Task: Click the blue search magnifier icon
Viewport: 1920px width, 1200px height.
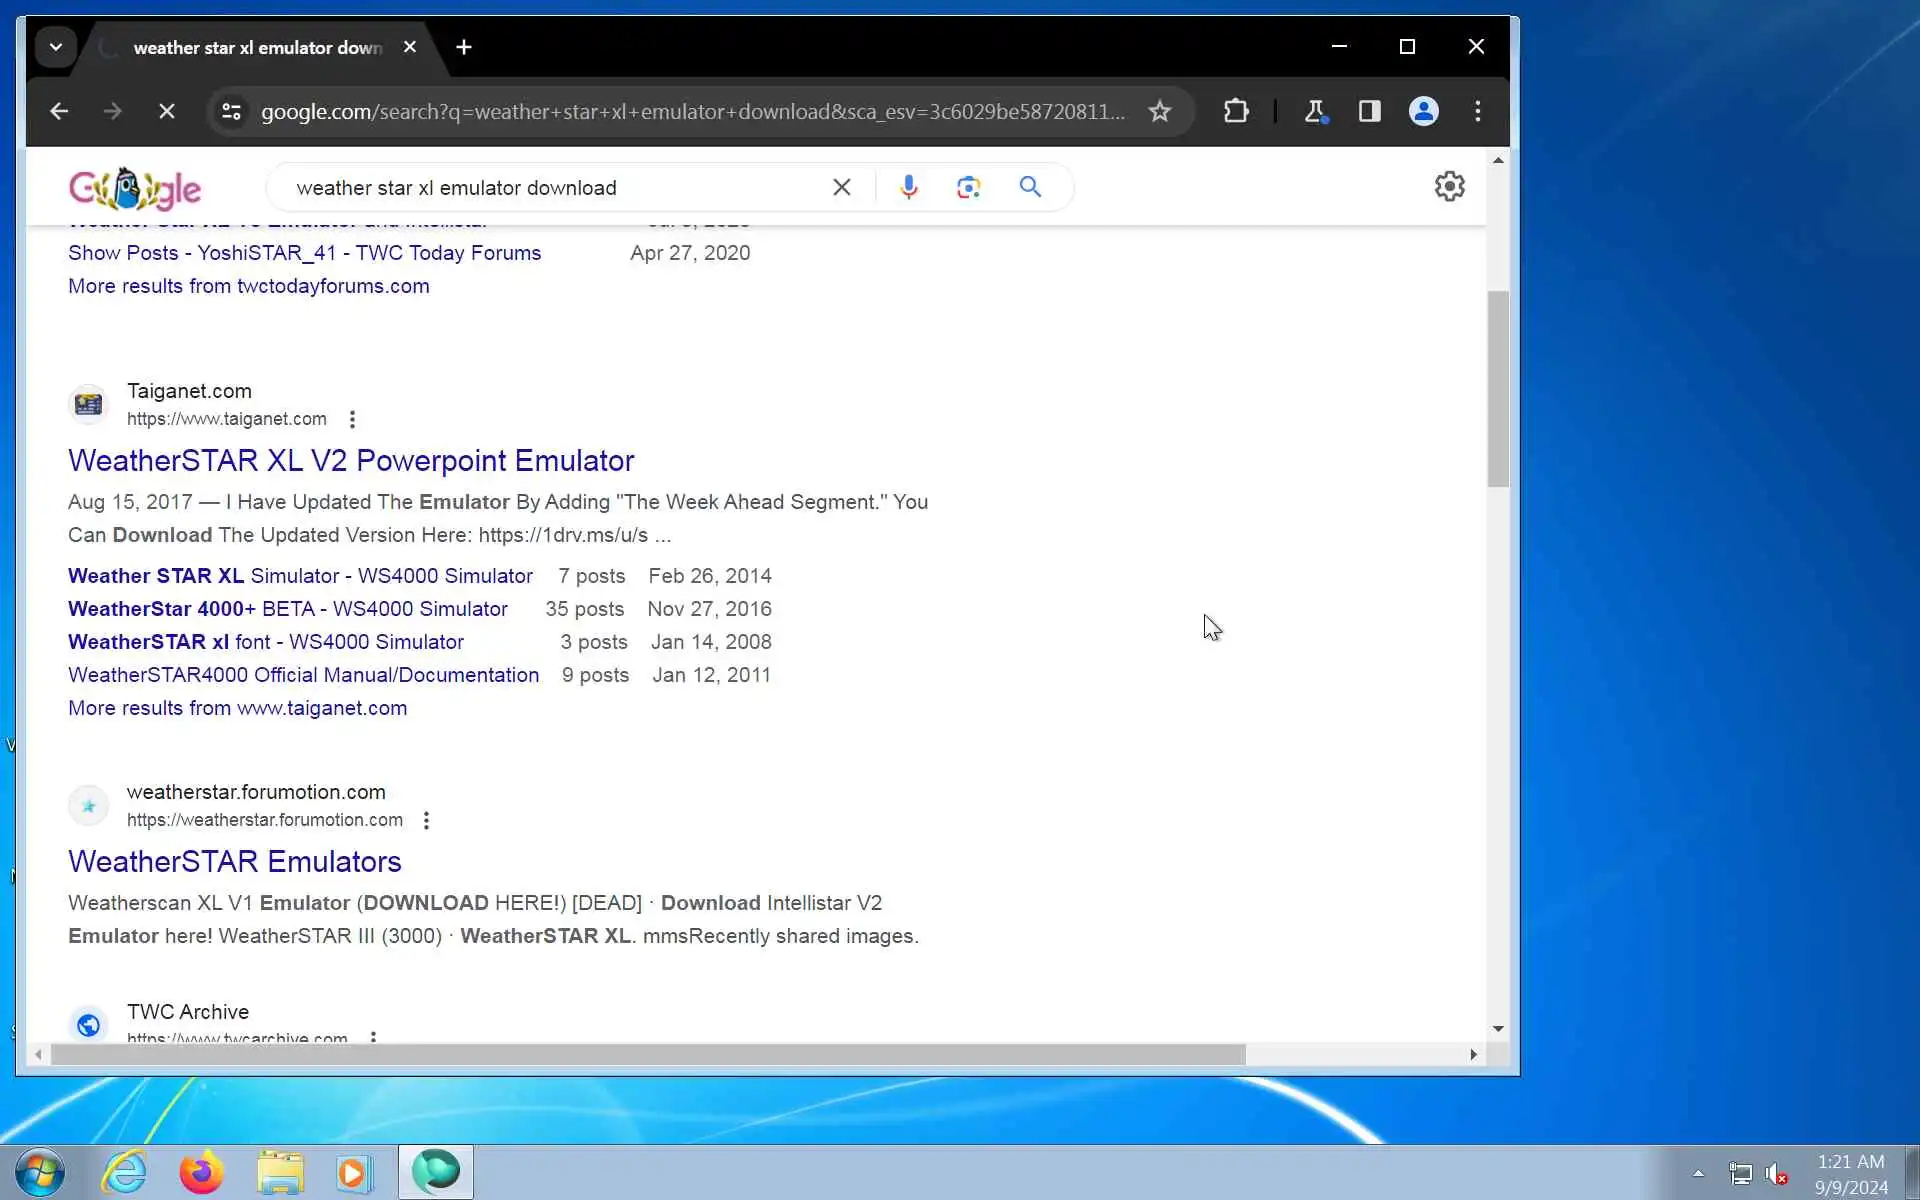Action: pyautogui.click(x=1030, y=187)
